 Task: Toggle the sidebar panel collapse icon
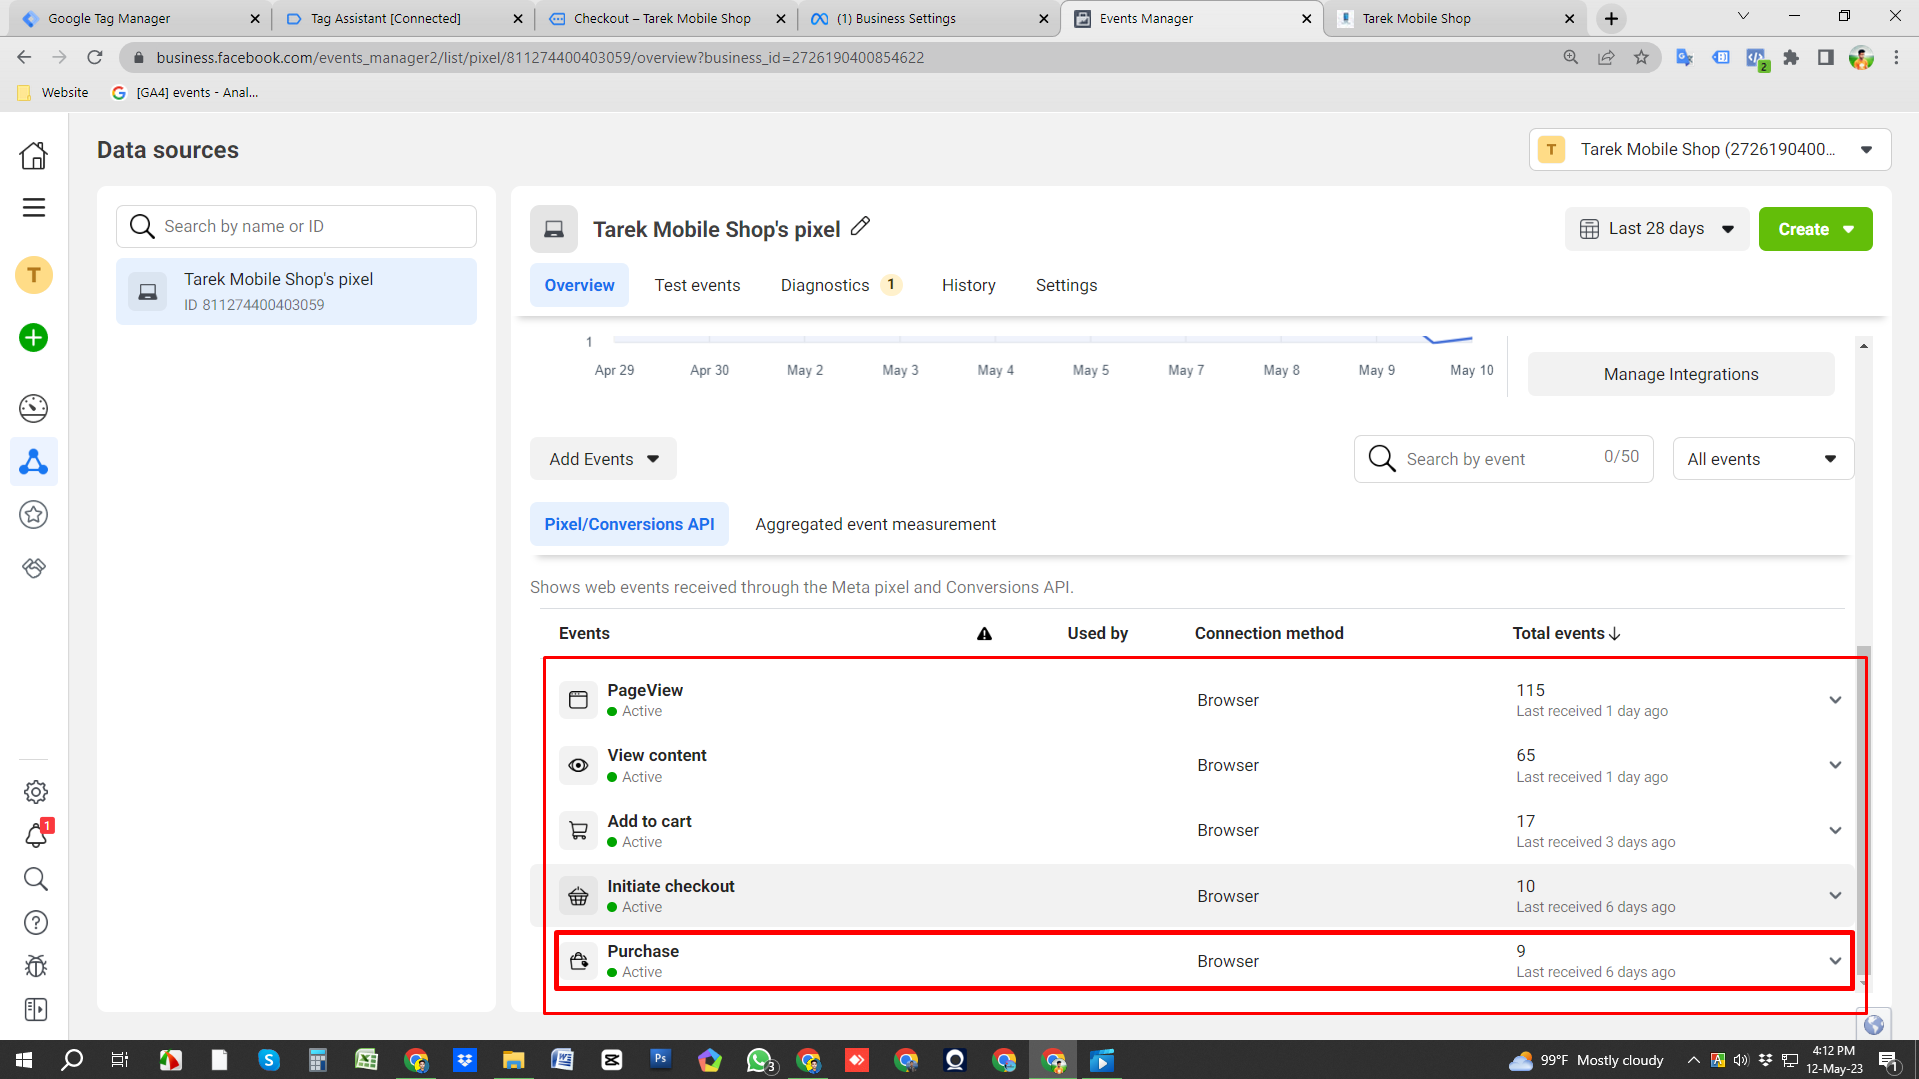coord(36,1010)
